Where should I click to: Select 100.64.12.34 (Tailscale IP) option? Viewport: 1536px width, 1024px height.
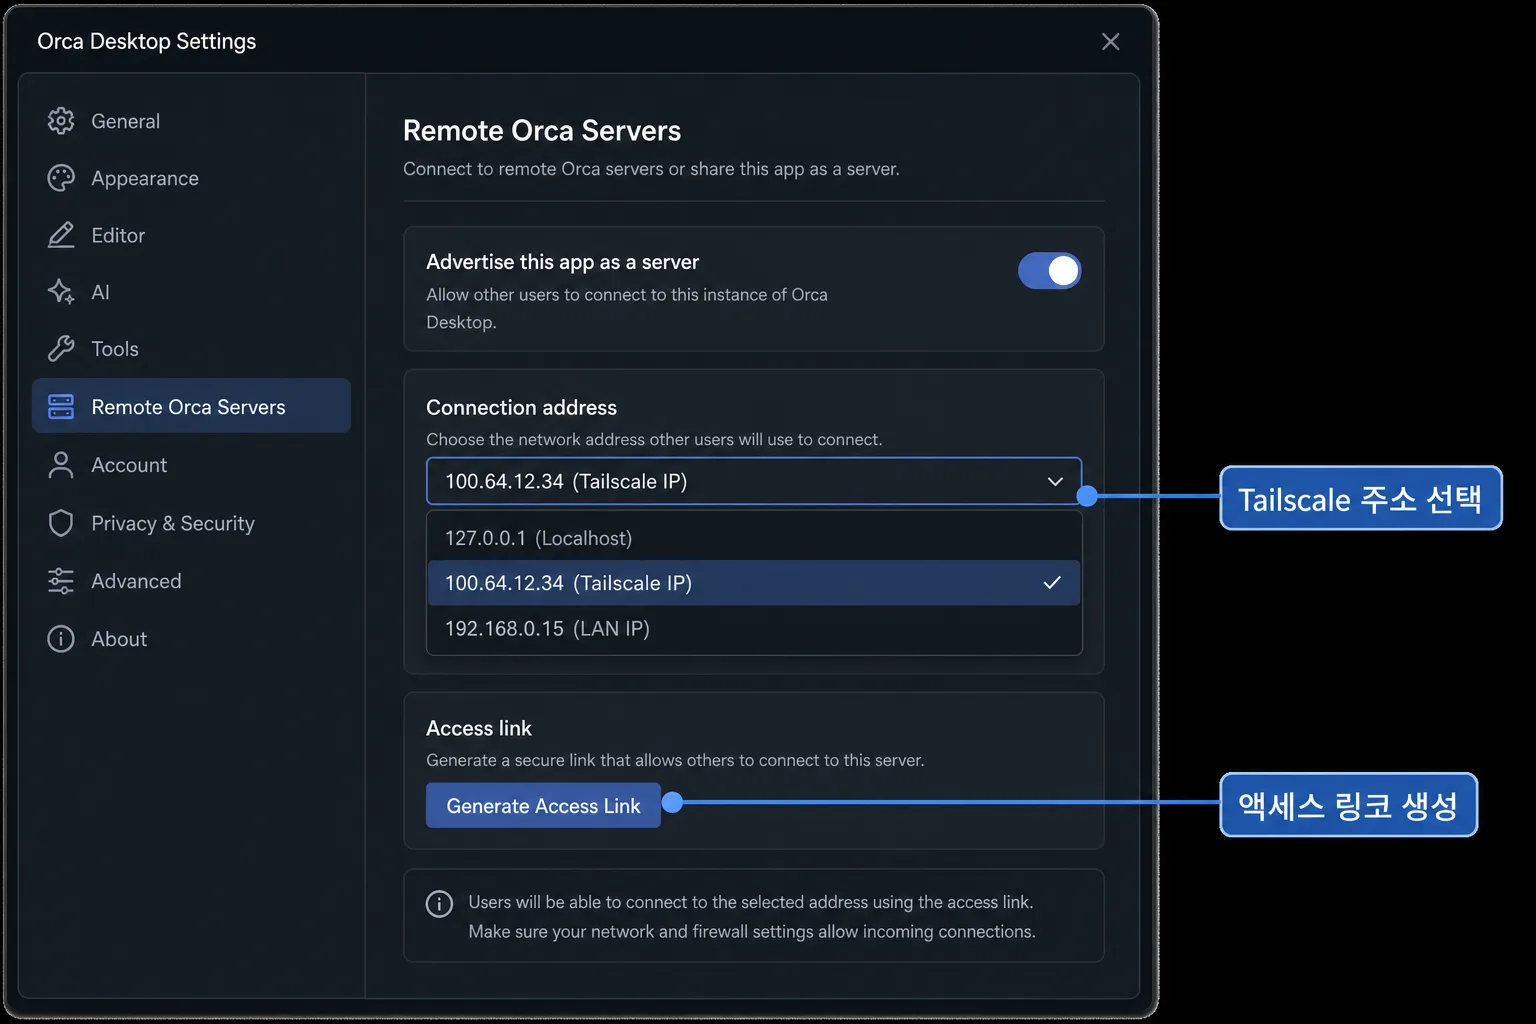point(754,583)
